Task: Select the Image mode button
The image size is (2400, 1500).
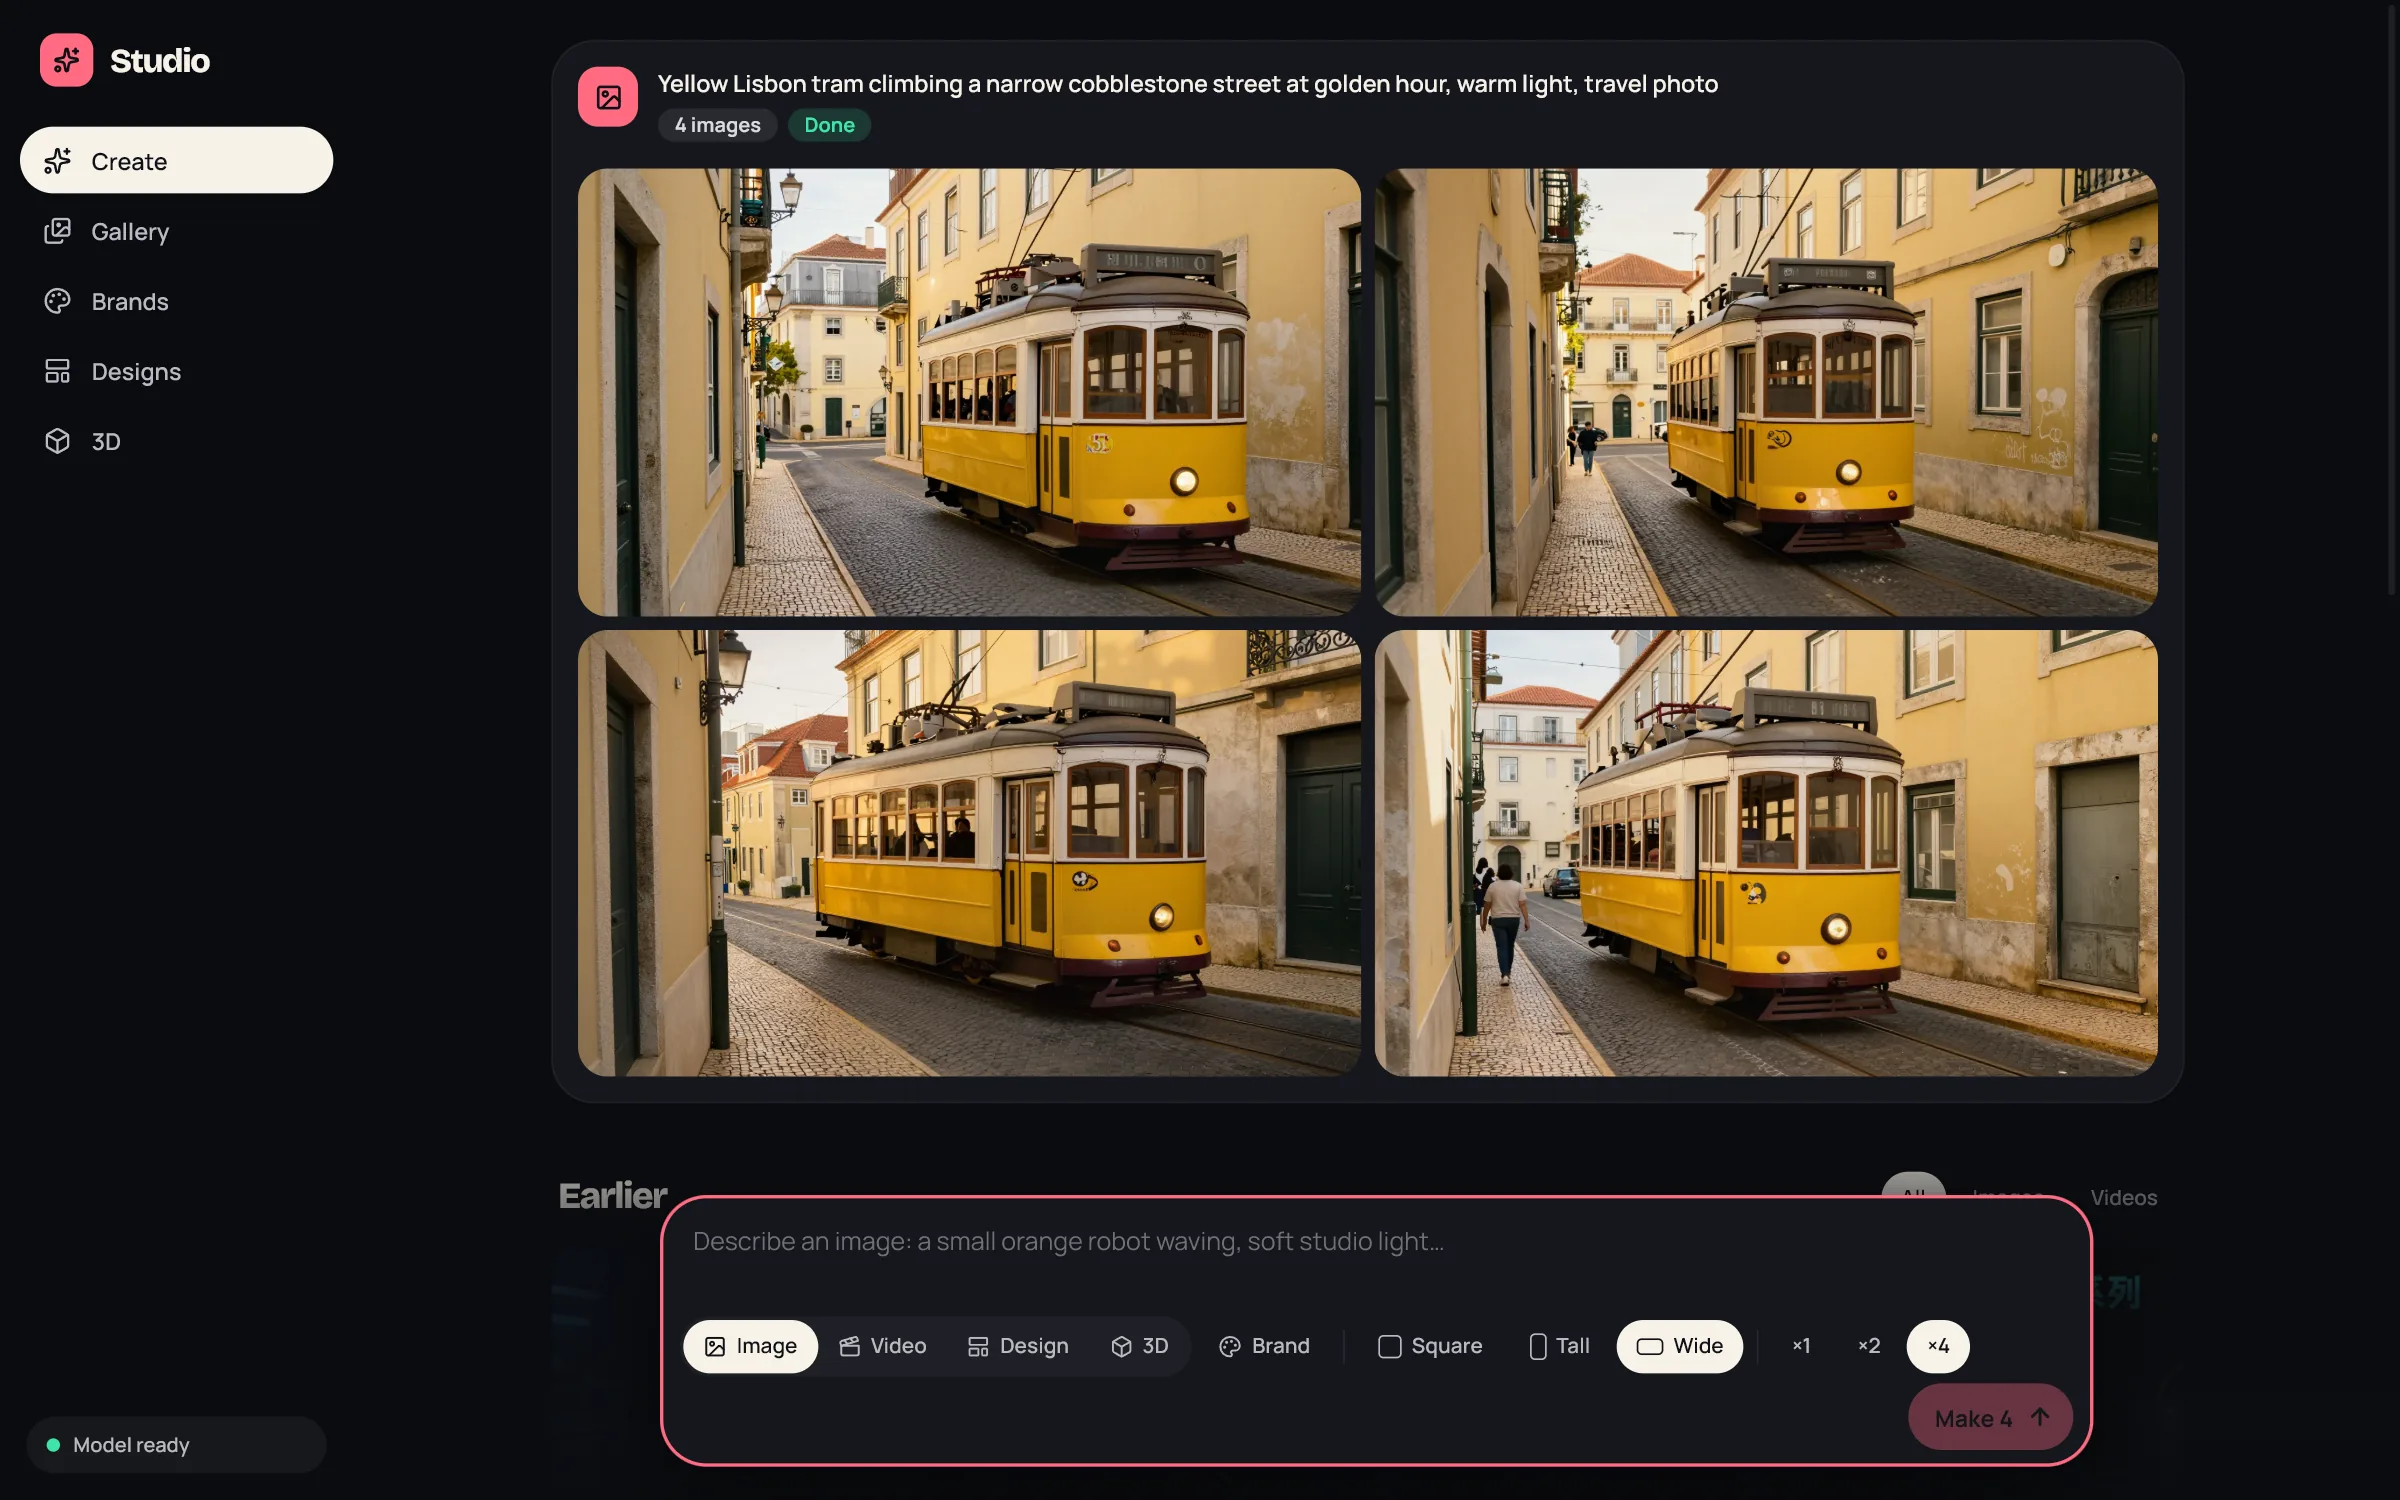Action: coord(751,1346)
